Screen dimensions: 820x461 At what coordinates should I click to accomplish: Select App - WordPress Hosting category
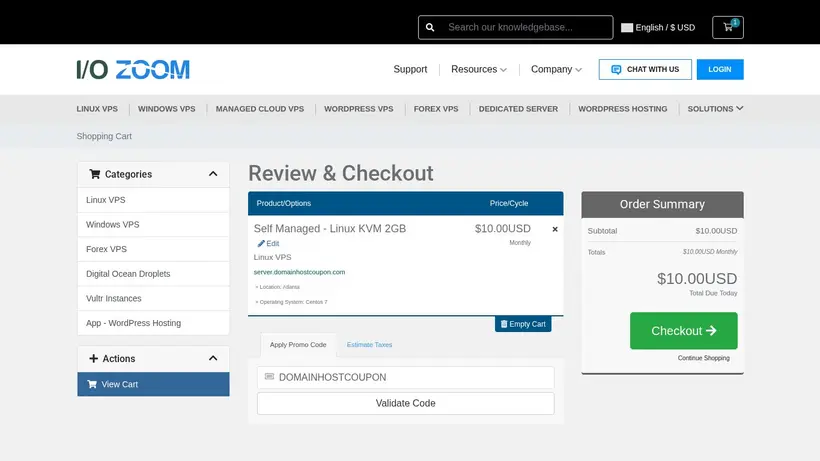coord(153,323)
